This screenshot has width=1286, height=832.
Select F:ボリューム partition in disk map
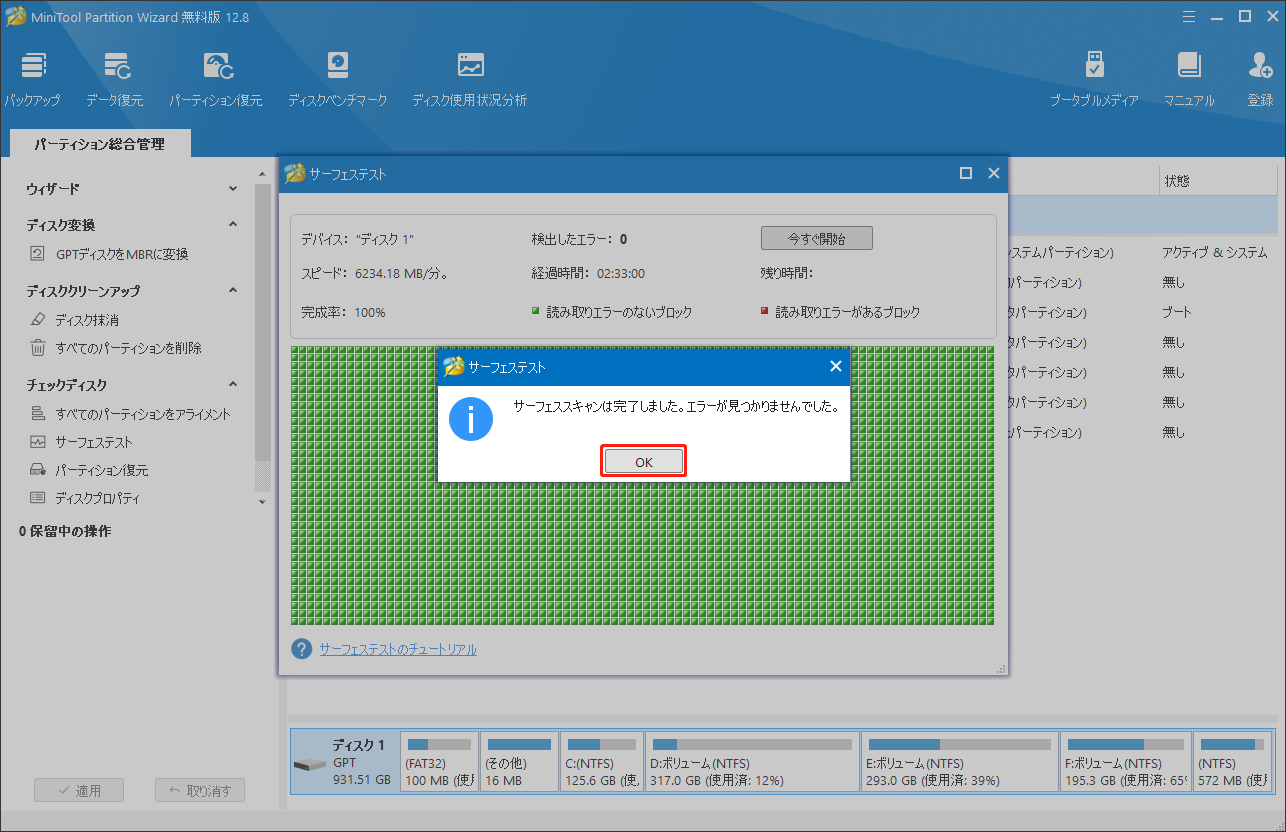click(x=1126, y=762)
